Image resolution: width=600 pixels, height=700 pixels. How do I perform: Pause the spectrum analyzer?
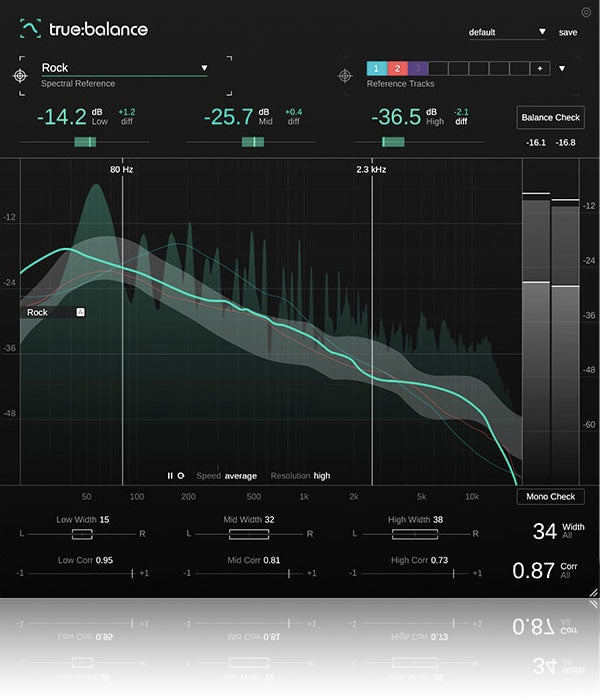click(170, 475)
